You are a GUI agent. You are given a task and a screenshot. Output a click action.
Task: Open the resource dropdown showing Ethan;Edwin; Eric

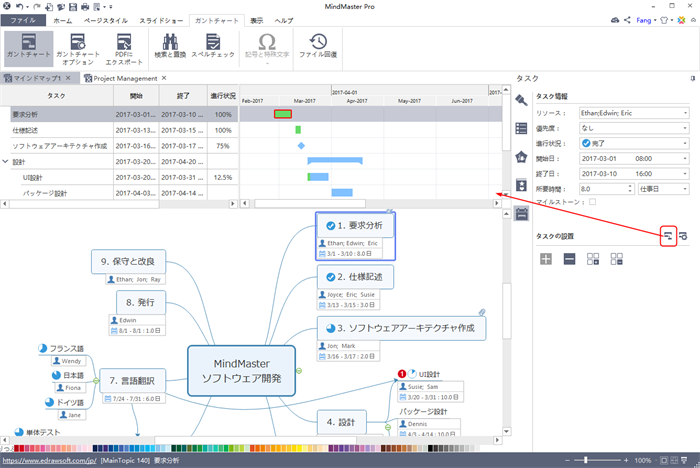coord(635,113)
